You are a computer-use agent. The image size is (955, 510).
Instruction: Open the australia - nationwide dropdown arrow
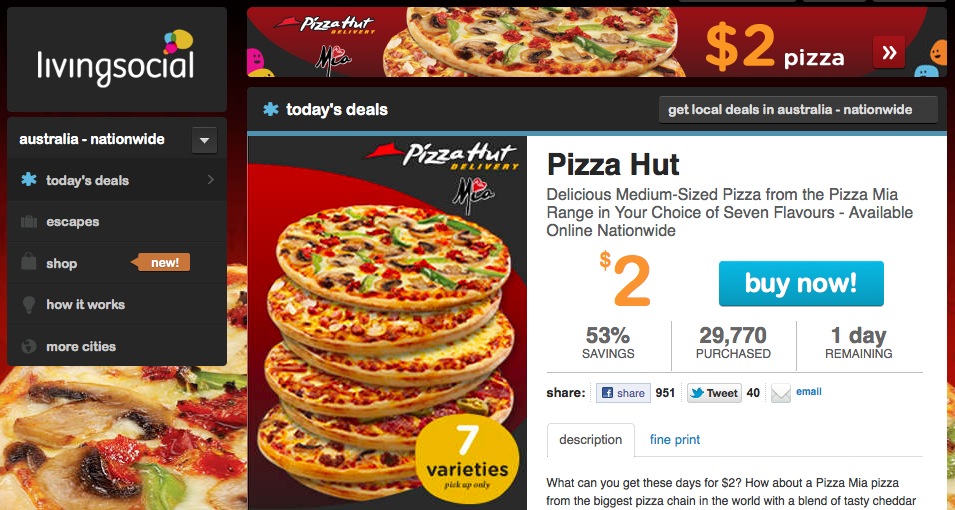click(x=204, y=140)
